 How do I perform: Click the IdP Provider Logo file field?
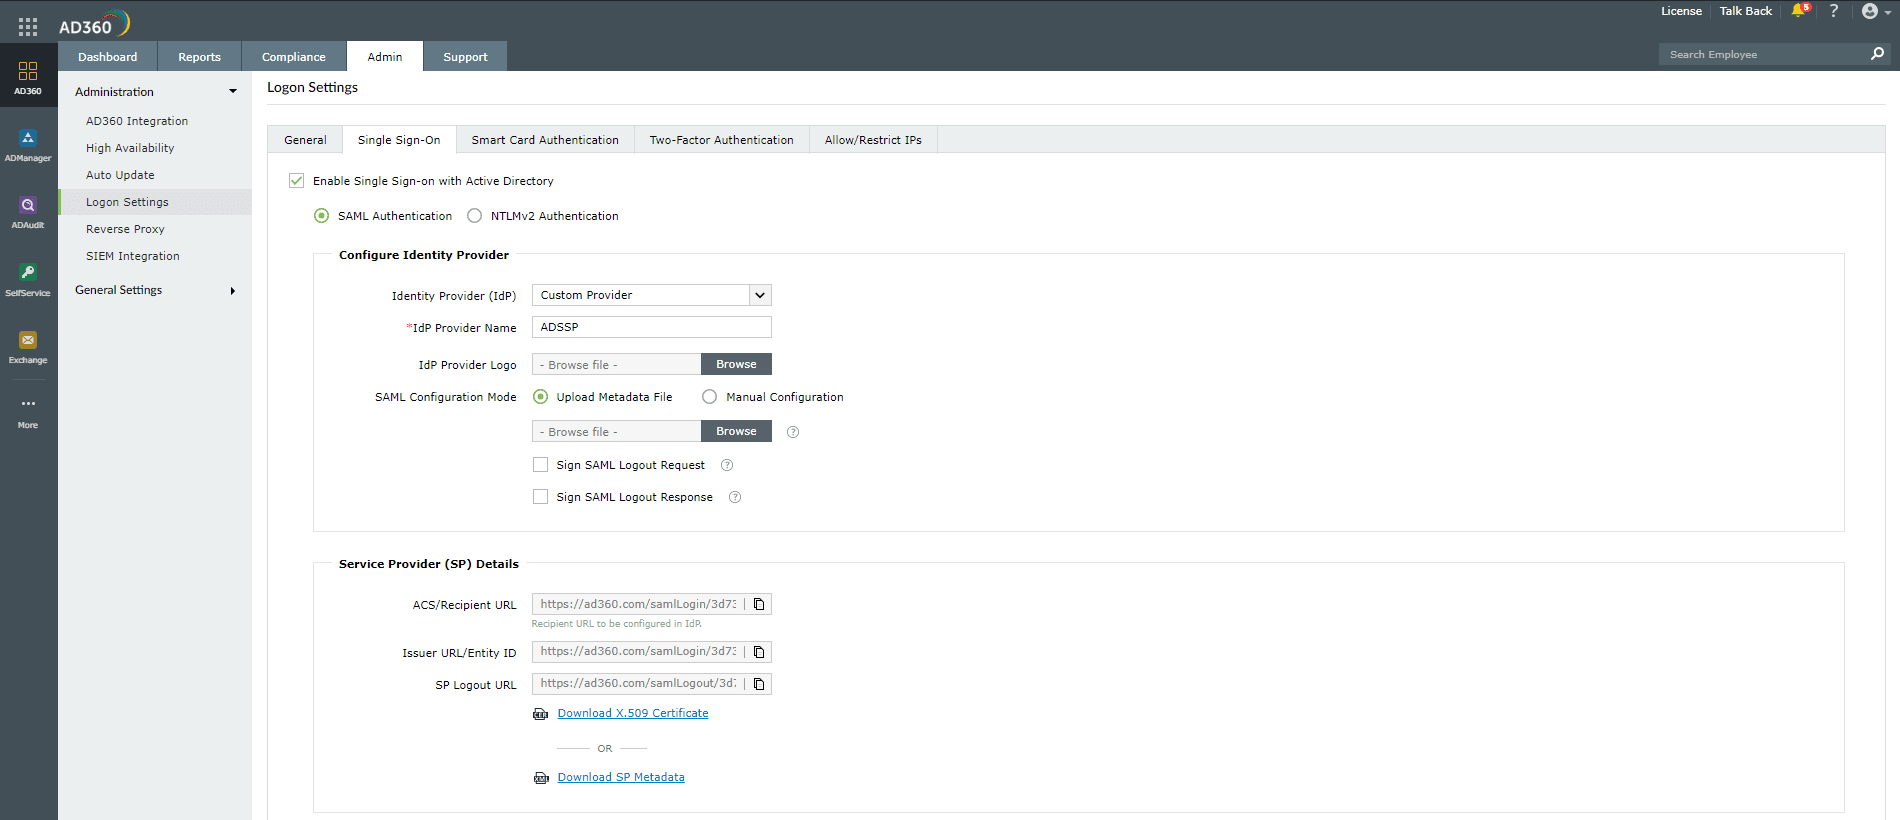(616, 364)
